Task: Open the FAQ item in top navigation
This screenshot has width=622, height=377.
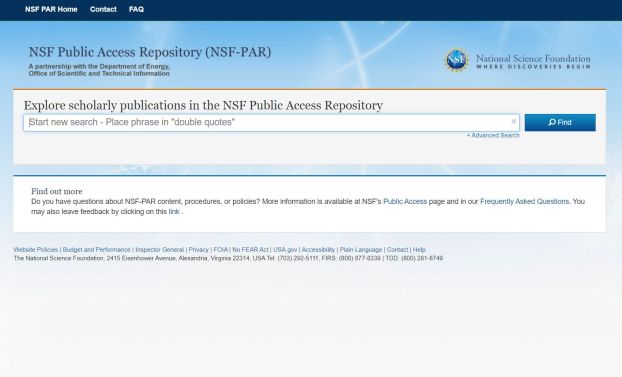Action: tap(136, 9)
